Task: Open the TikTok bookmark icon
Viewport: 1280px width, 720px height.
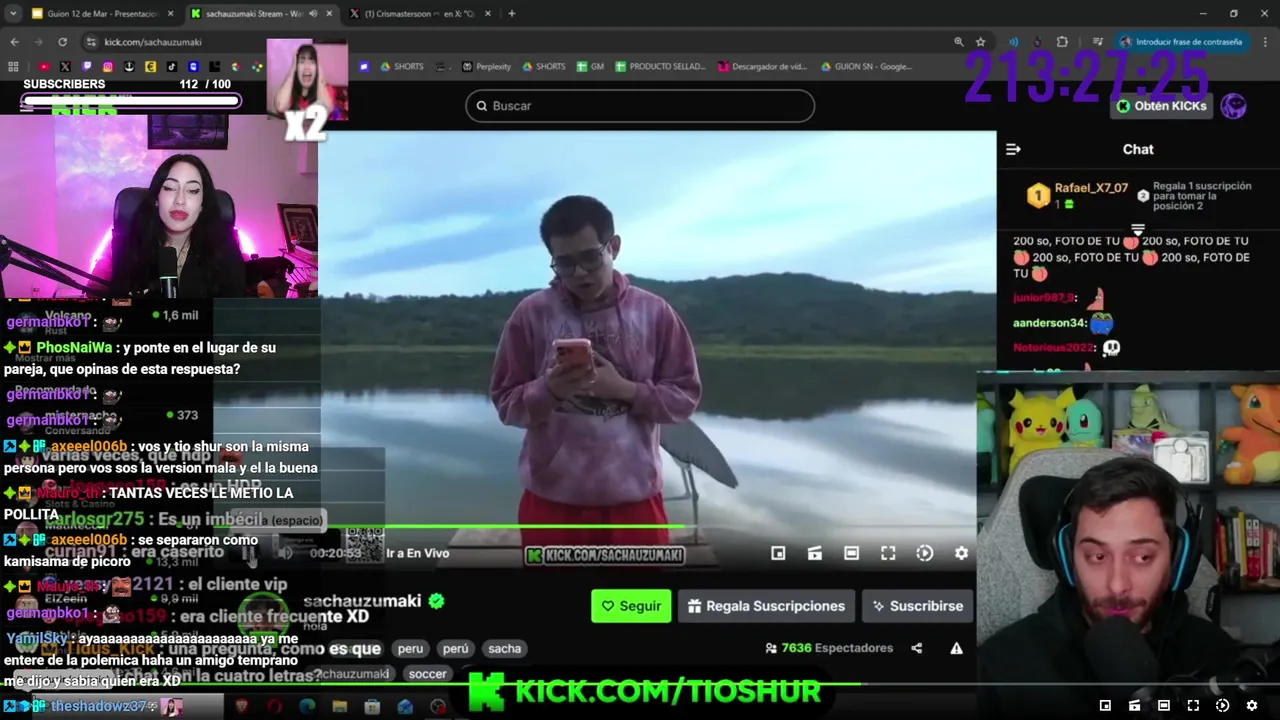Action: (172, 67)
